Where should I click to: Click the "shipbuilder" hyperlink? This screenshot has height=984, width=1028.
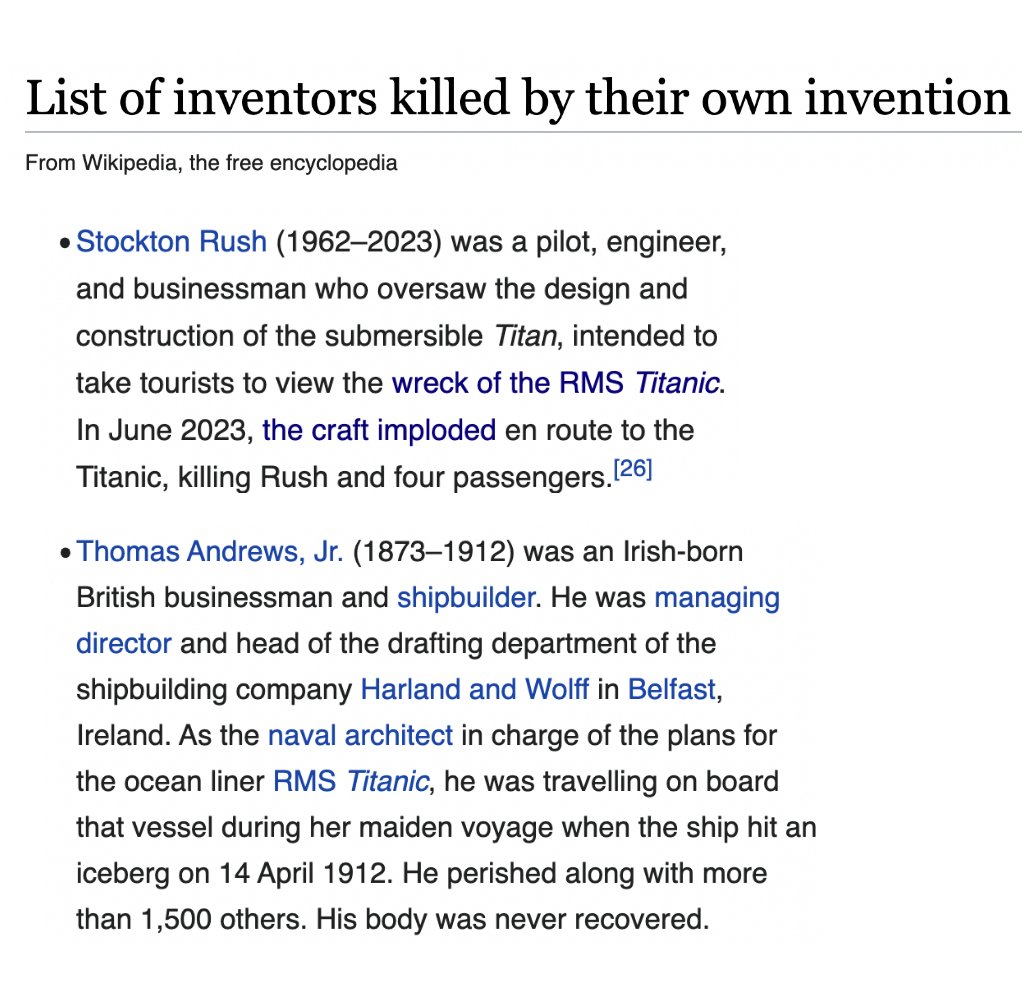click(465, 598)
